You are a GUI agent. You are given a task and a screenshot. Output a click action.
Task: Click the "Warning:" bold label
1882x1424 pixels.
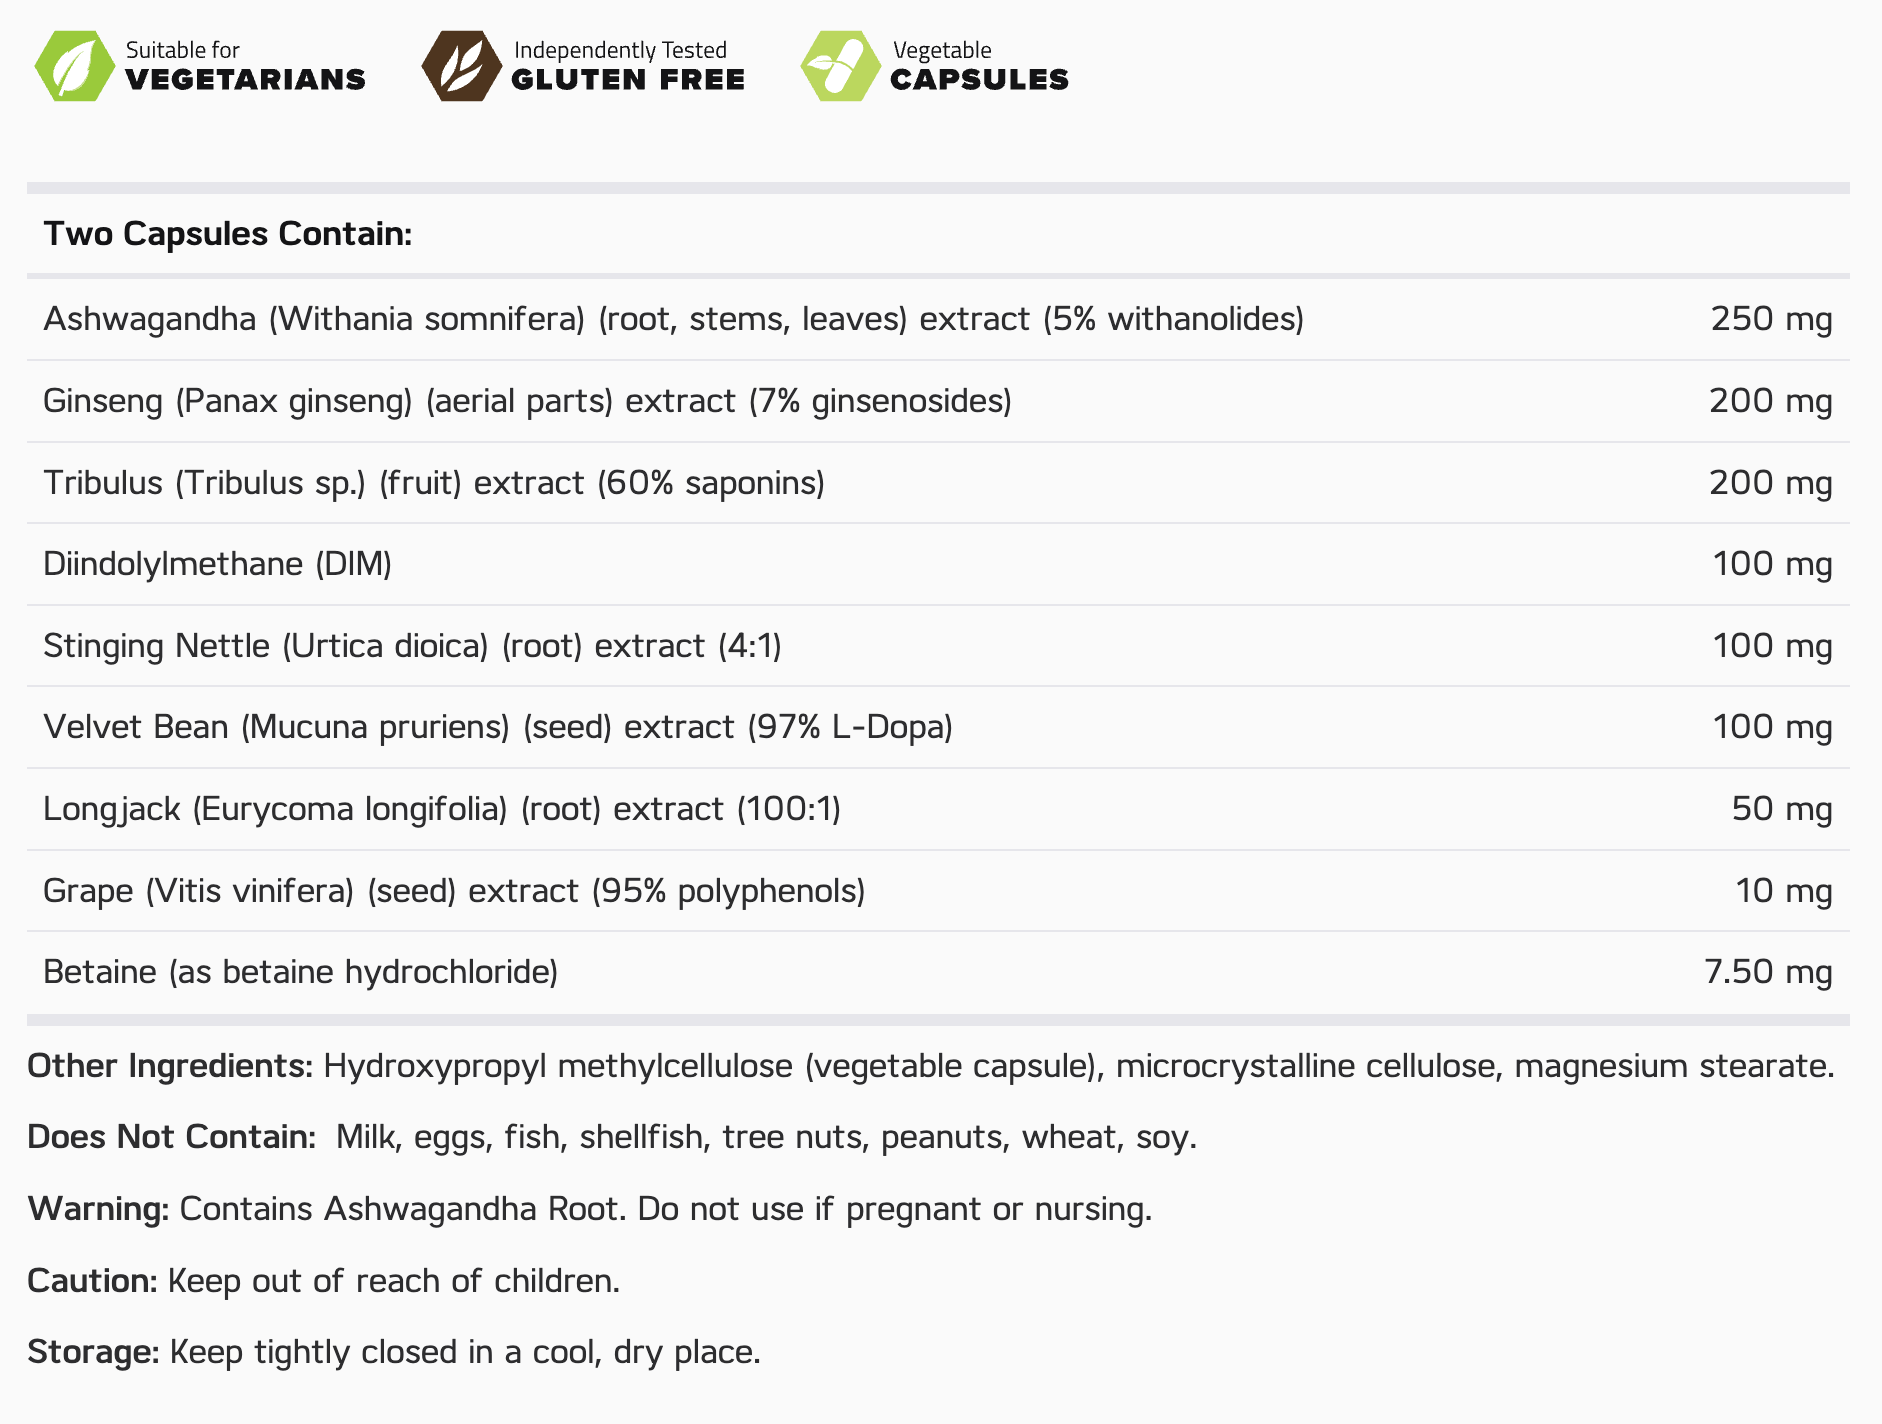pos(98,1209)
